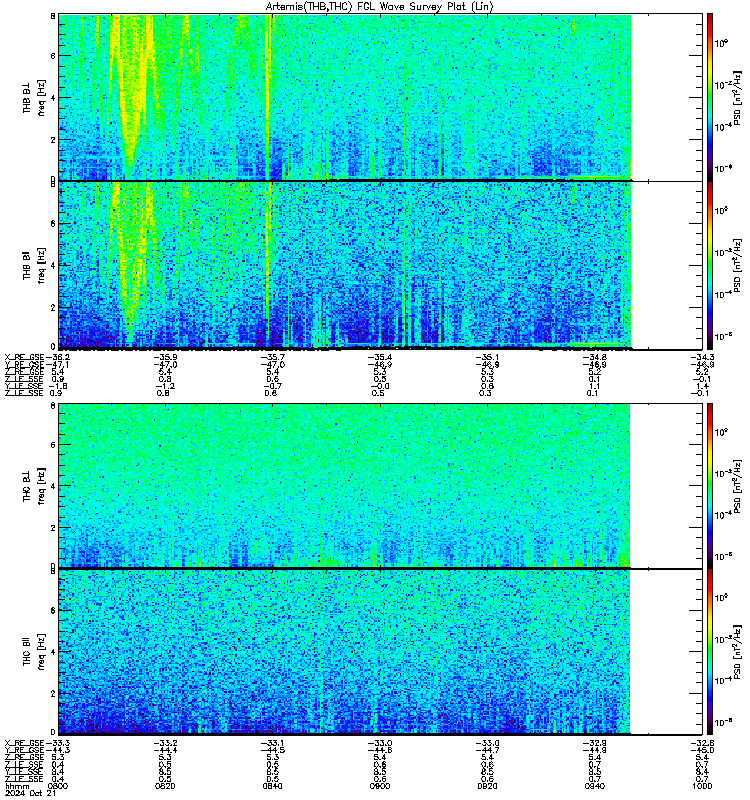Click the 'THC B‖ freq [Hz]' axis label
The width and height of the screenshot is (750, 800).
point(34,652)
